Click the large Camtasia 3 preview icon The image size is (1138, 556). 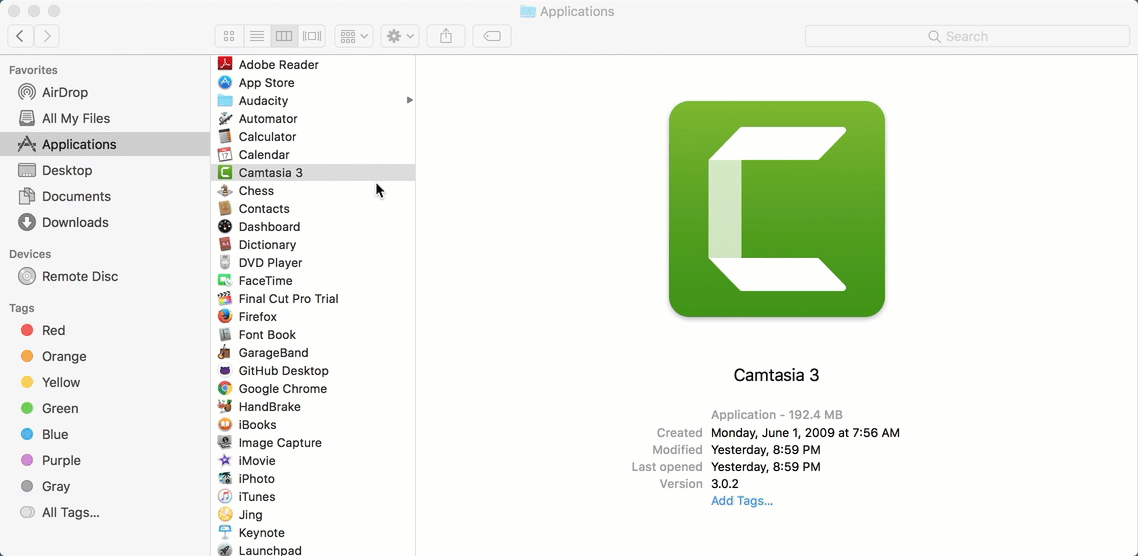[x=777, y=209]
